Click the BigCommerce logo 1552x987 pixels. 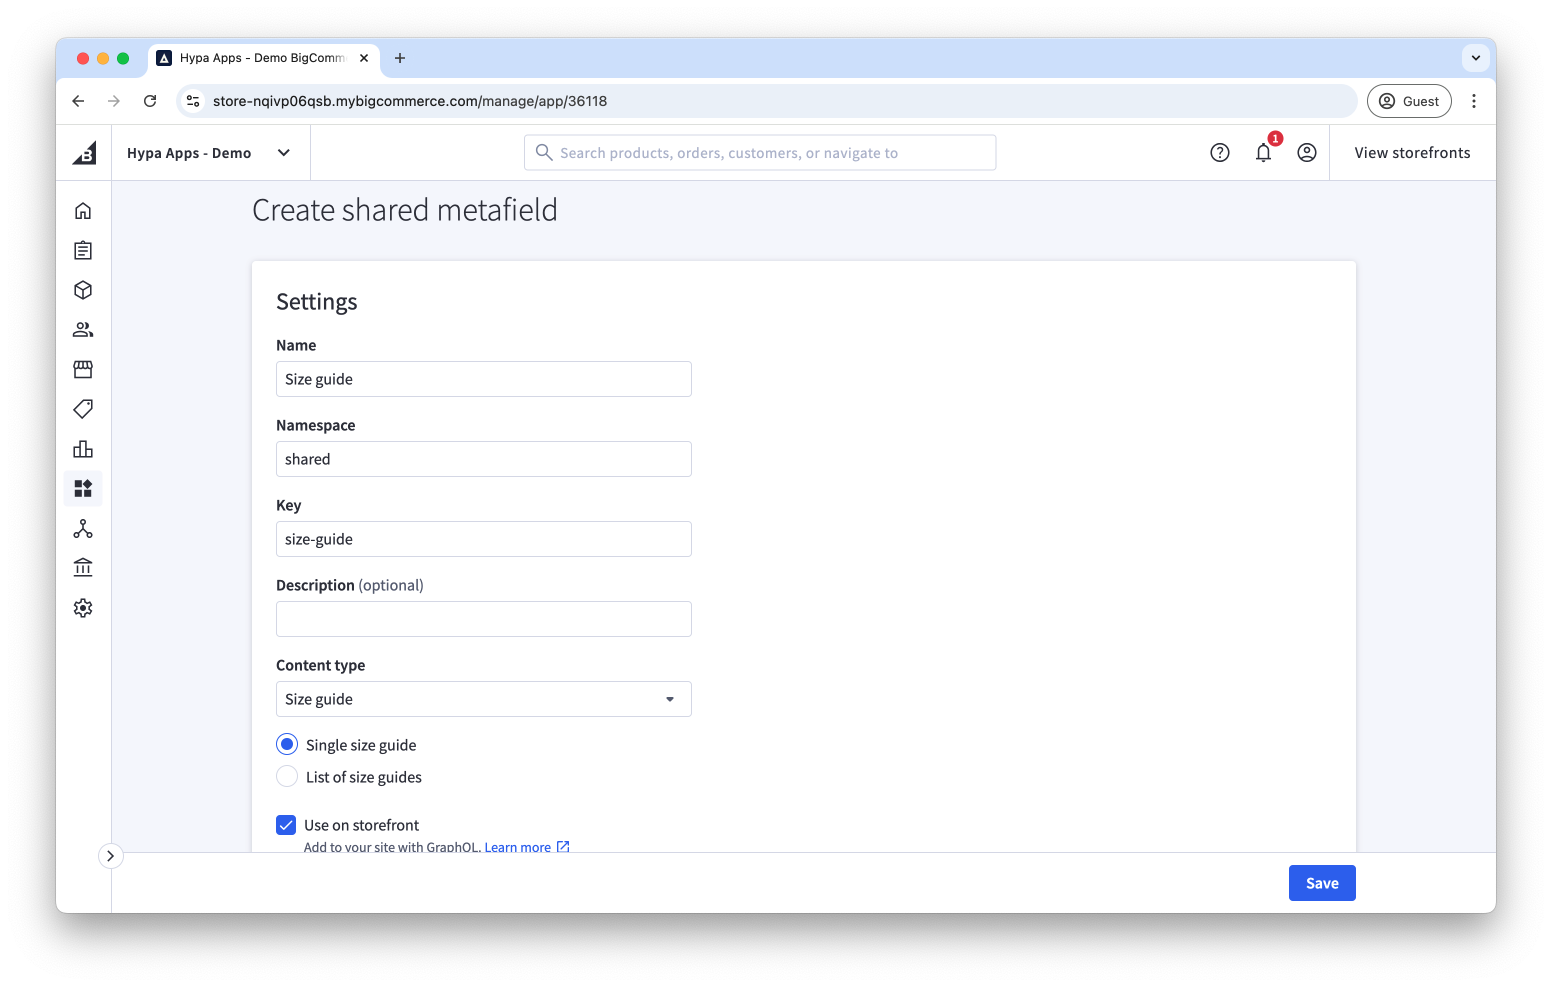(84, 153)
